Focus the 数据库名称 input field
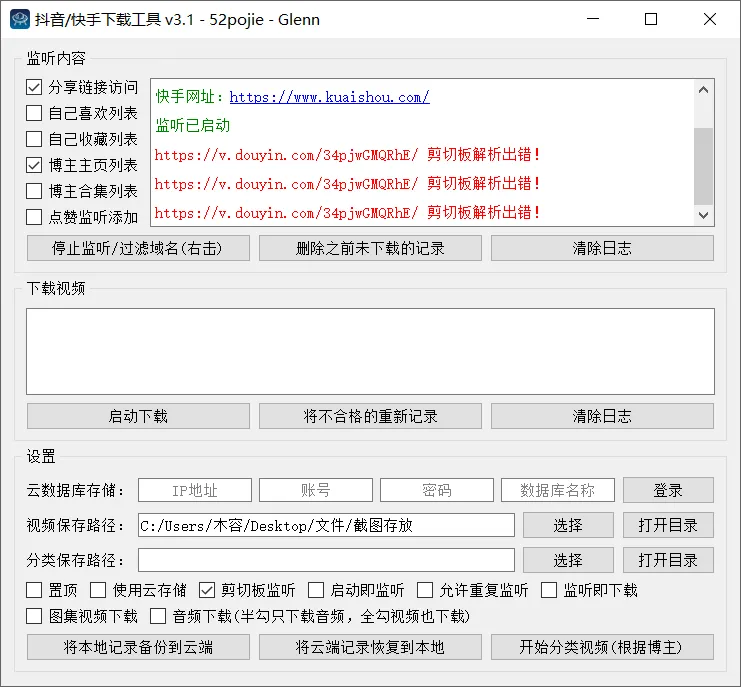Viewport: 741px width, 687px height. coord(558,490)
